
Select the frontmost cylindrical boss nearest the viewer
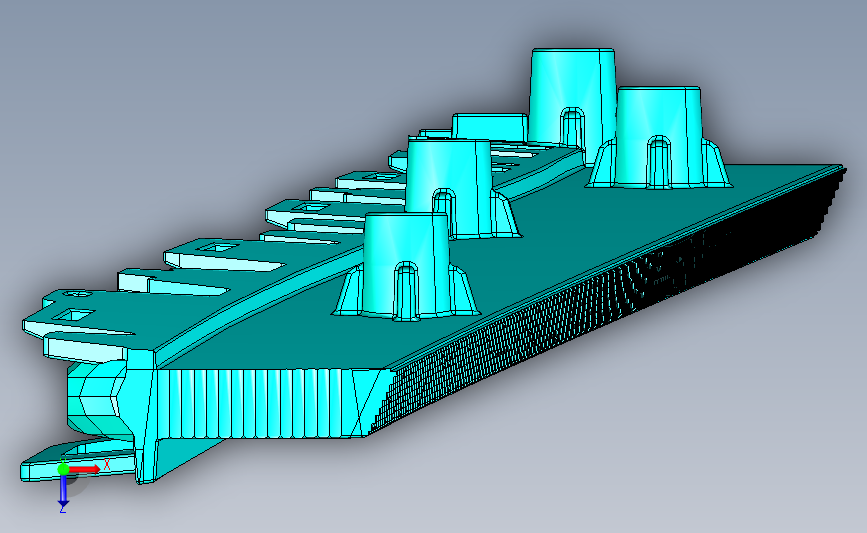point(406,265)
